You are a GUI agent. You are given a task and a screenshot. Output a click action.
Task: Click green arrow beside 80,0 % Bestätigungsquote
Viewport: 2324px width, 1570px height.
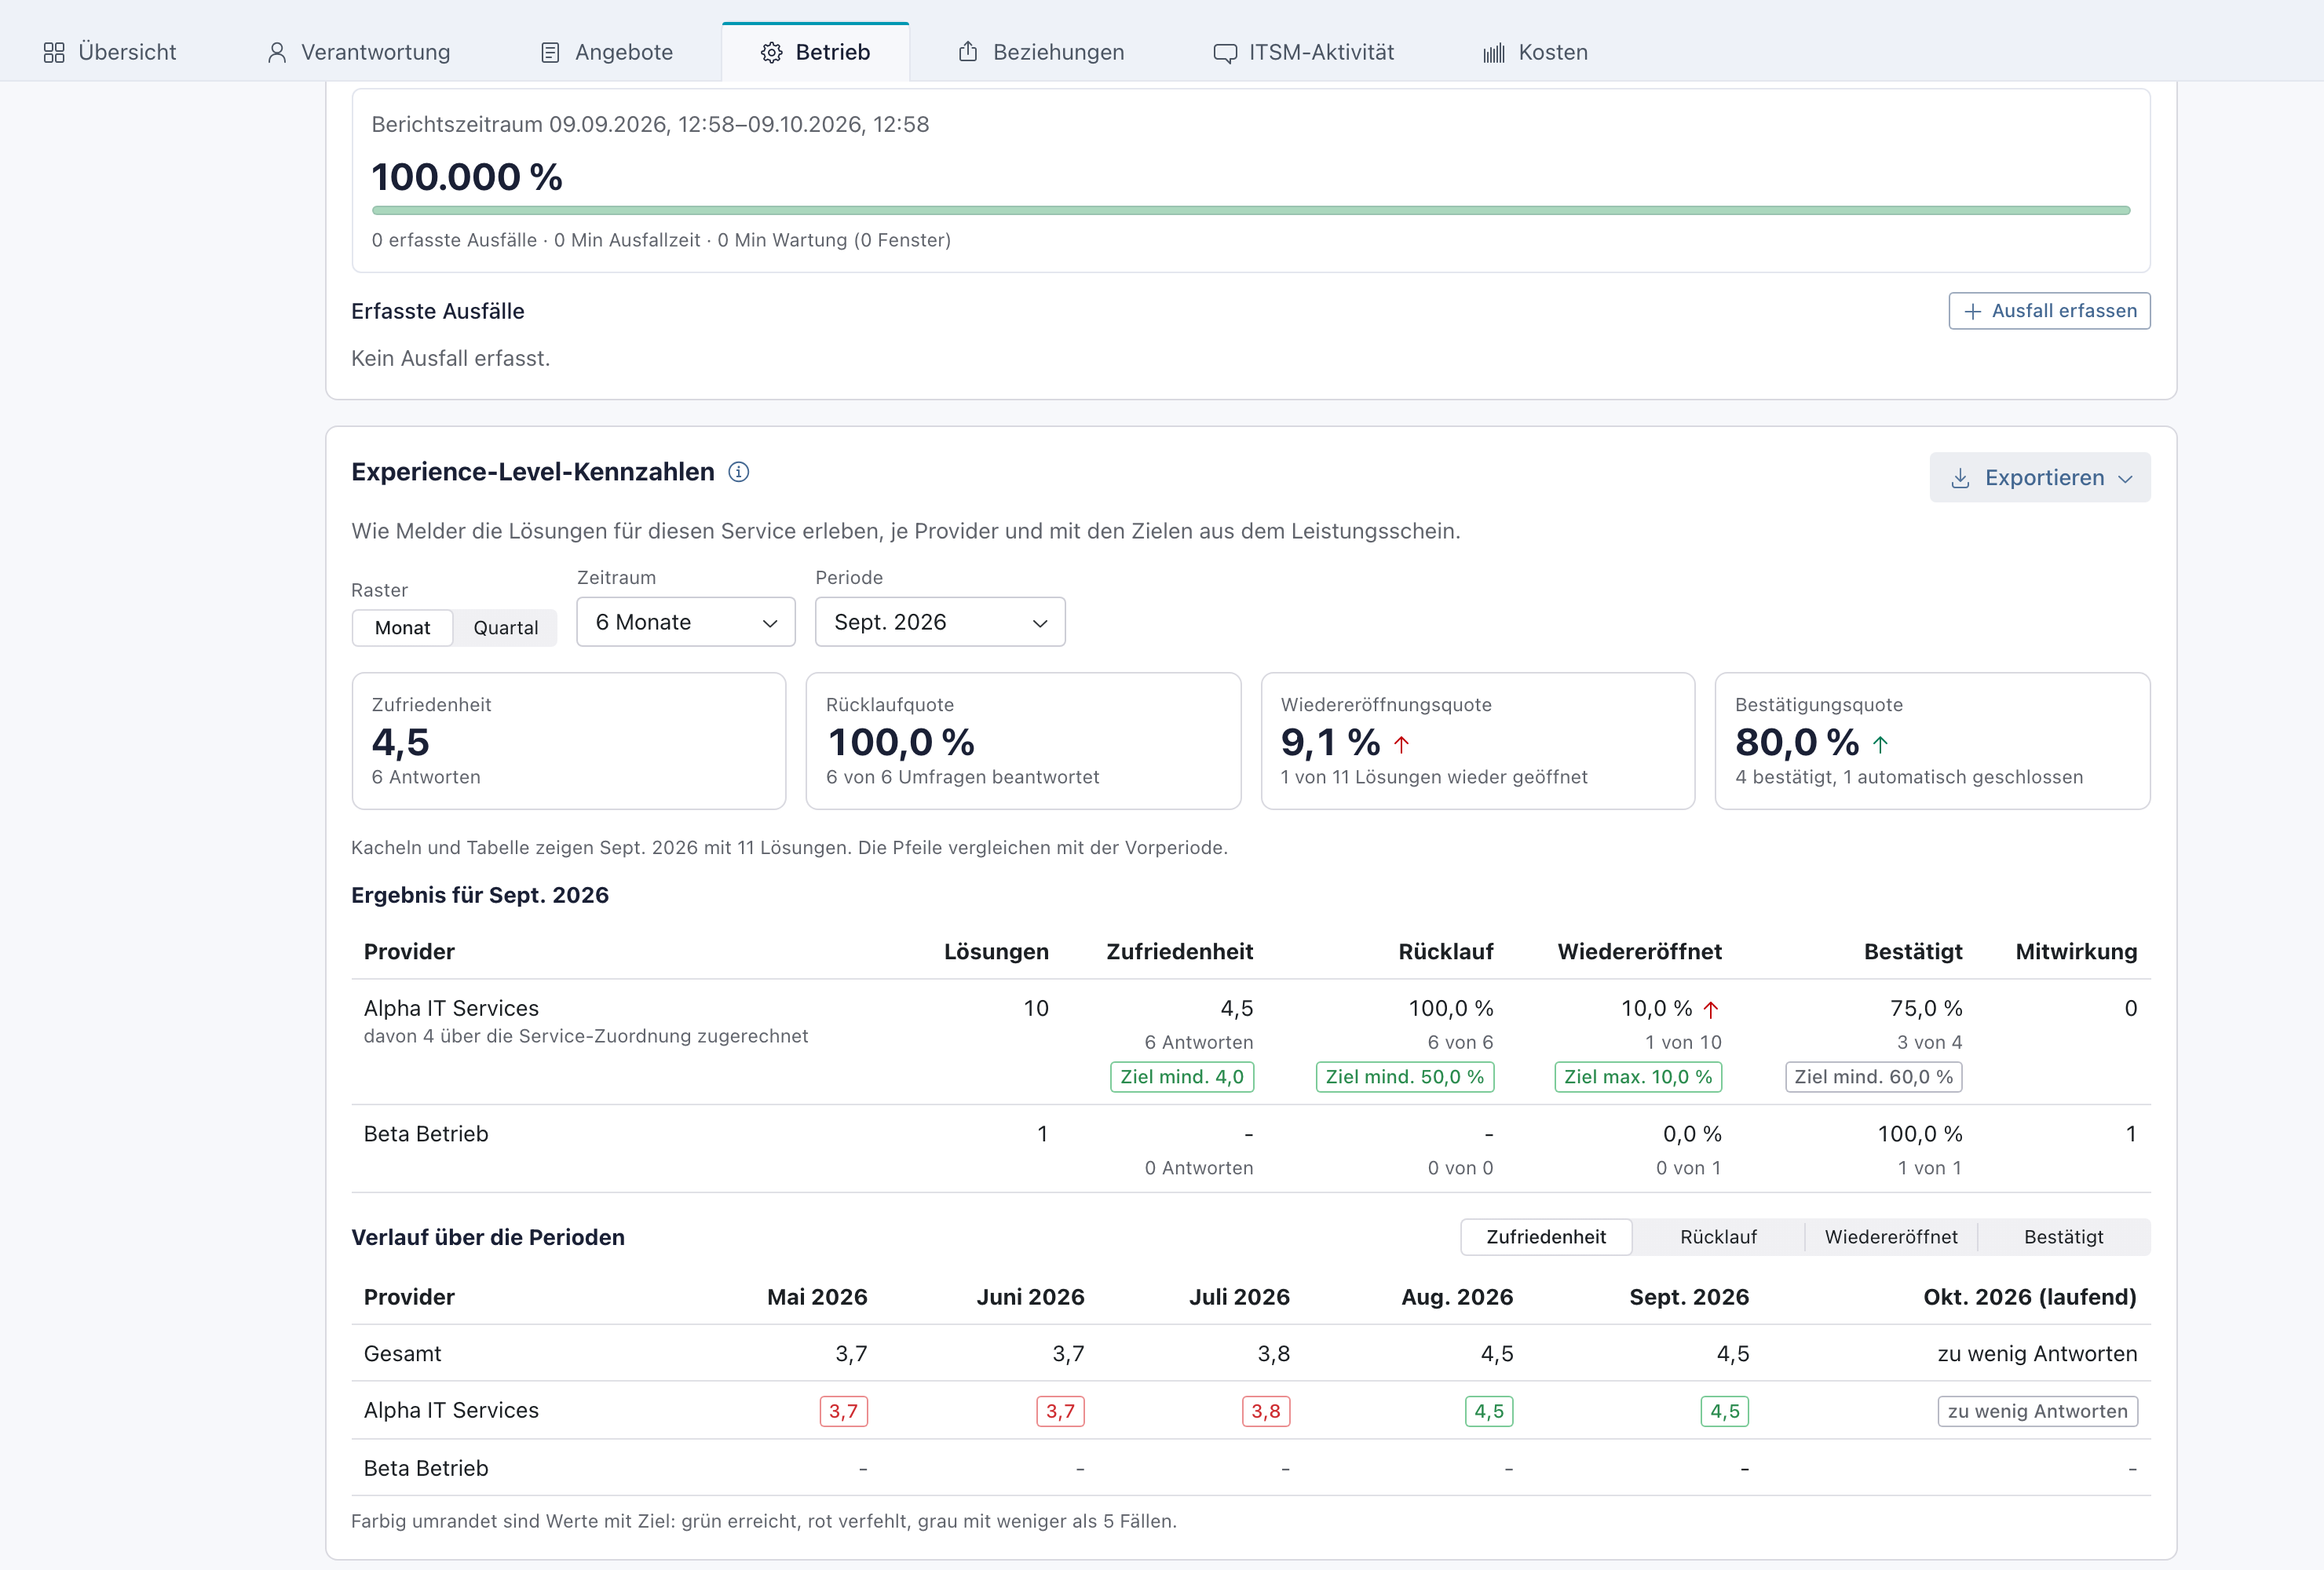click(1880, 744)
